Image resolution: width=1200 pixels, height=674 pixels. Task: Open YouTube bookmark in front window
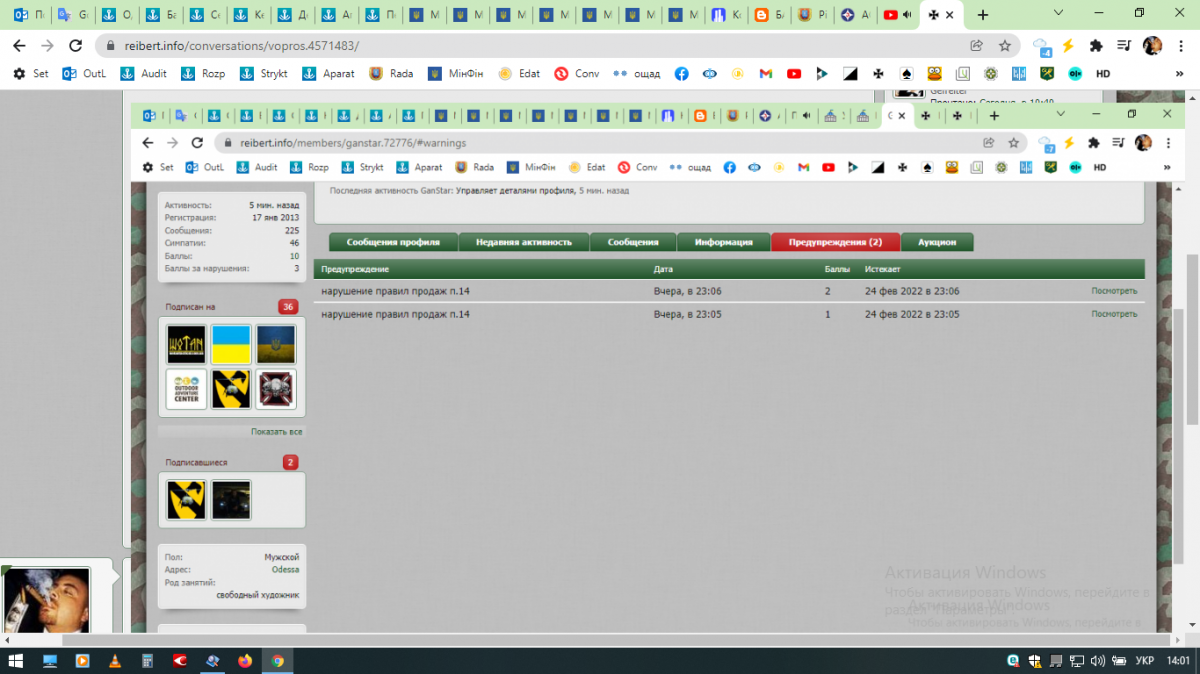[828, 167]
